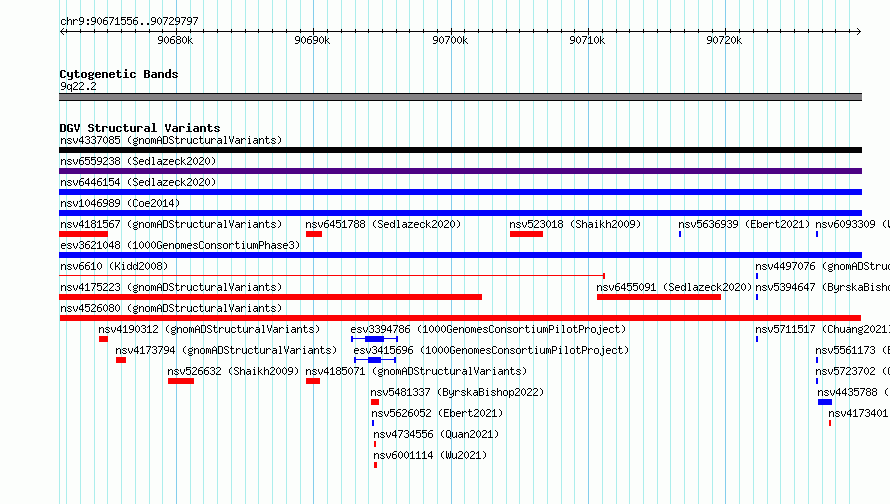
Task: Click nsv5711517 (Chuang2021) label
Action: 822,329
